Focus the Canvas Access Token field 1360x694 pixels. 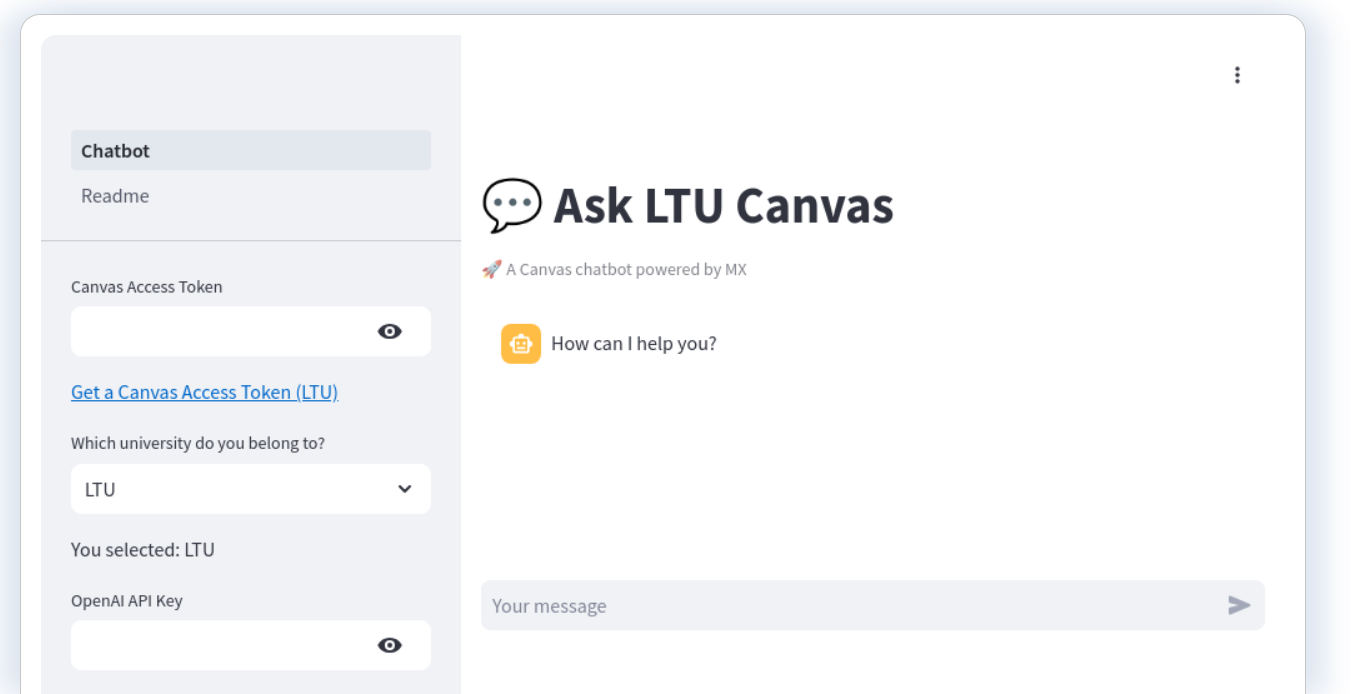220,332
